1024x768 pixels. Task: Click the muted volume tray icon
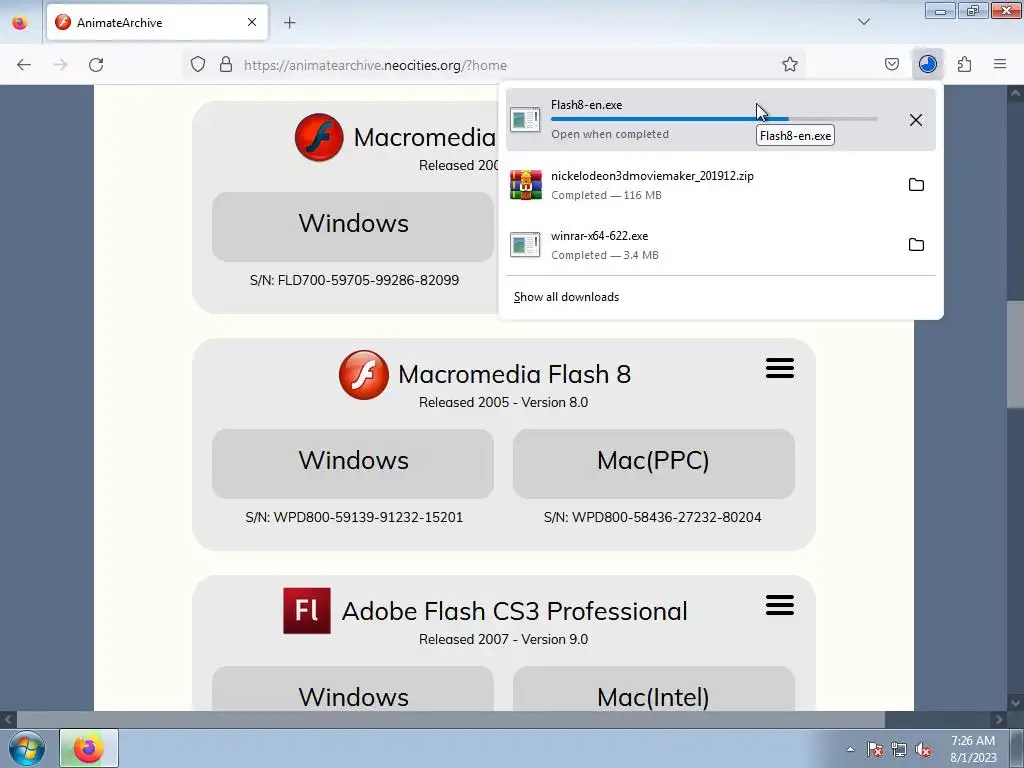923,749
